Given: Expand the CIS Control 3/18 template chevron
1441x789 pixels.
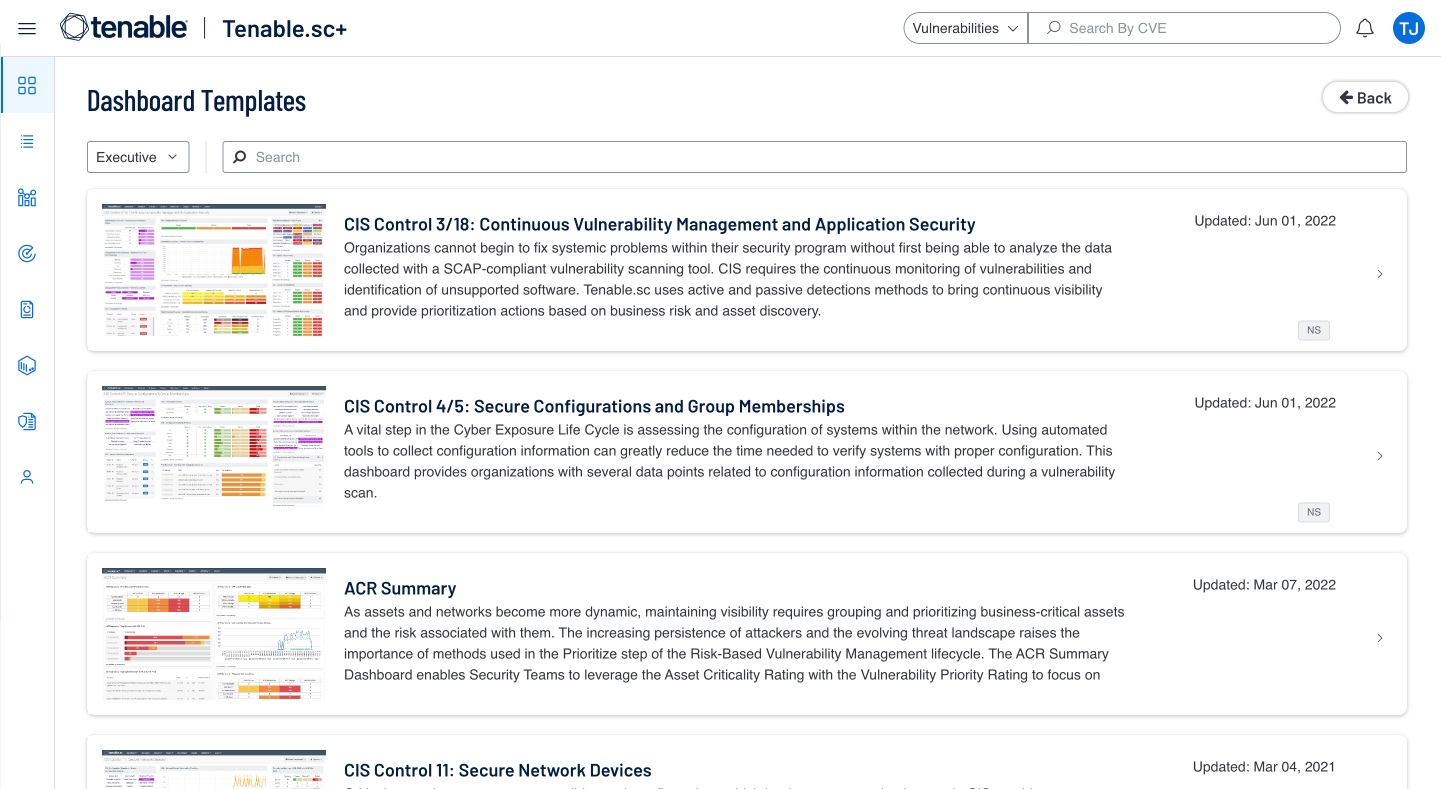Looking at the screenshot, I should [x=1380, y=274].
